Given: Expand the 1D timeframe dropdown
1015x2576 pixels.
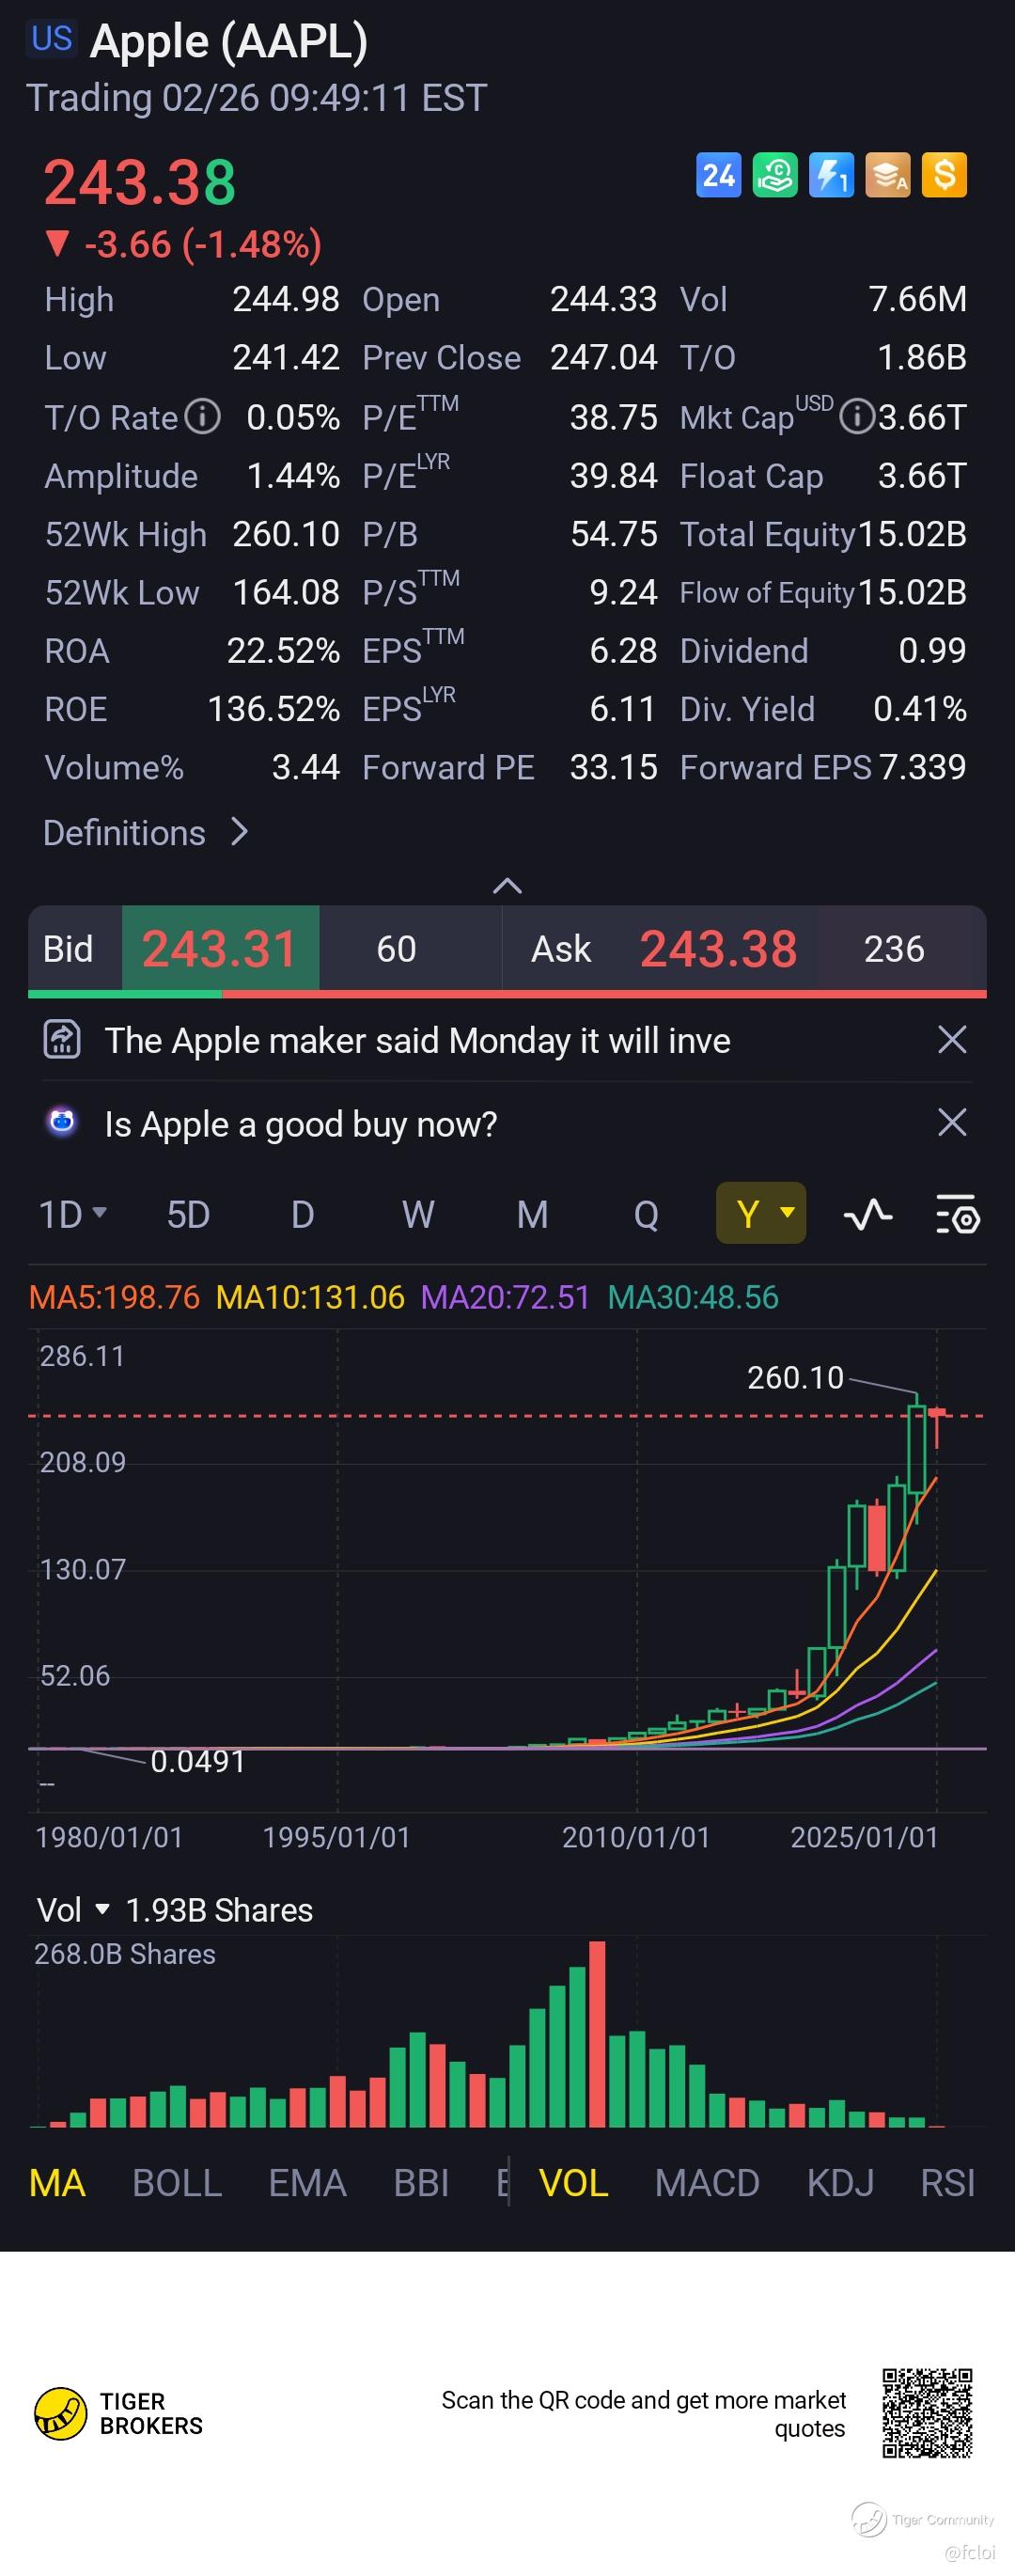Looking at the screenshot, I should (72, 1215).
